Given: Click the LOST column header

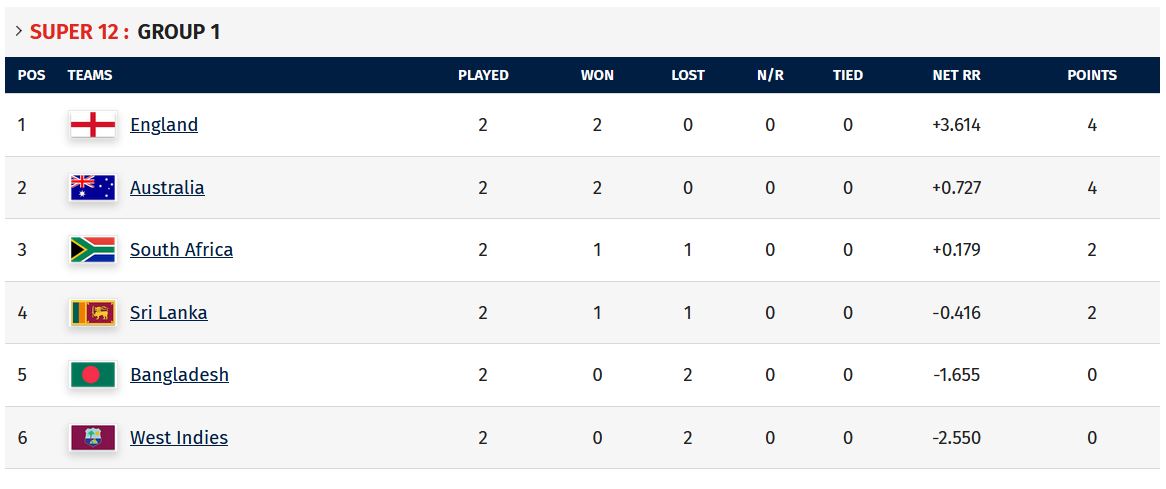Looking at the screenshot, I should tap(688, 75).
